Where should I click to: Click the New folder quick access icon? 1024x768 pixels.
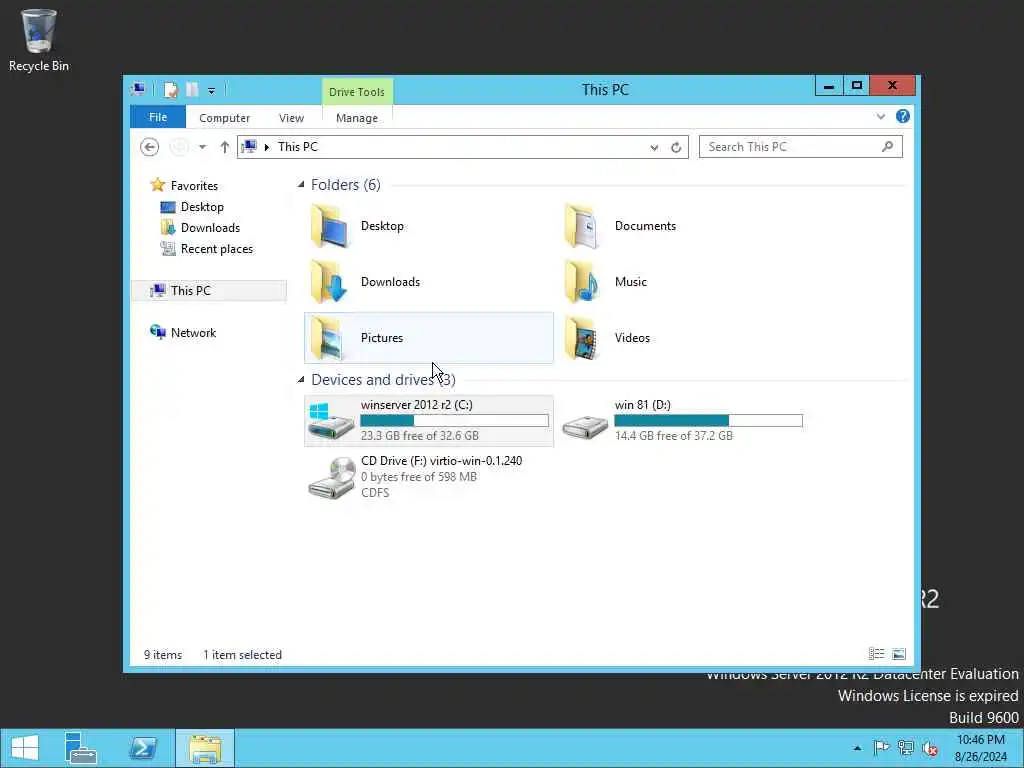click(192, 90)
